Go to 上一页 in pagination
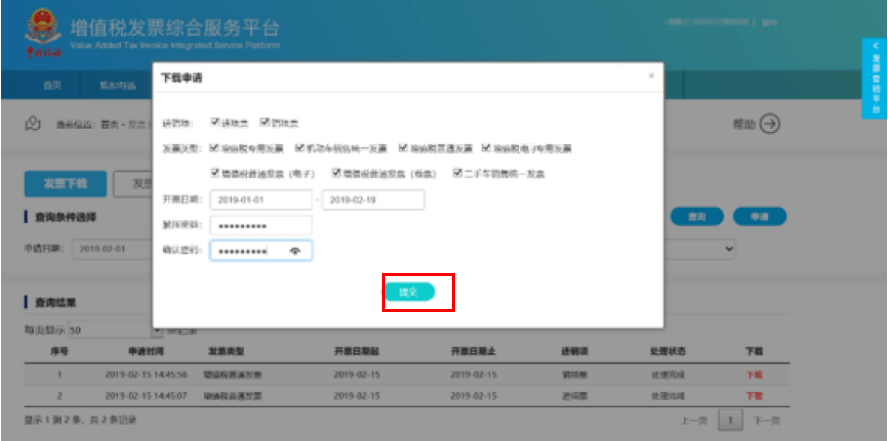This screenshot has width=888, height=441. pyautogui.click(x=694, y=420)
